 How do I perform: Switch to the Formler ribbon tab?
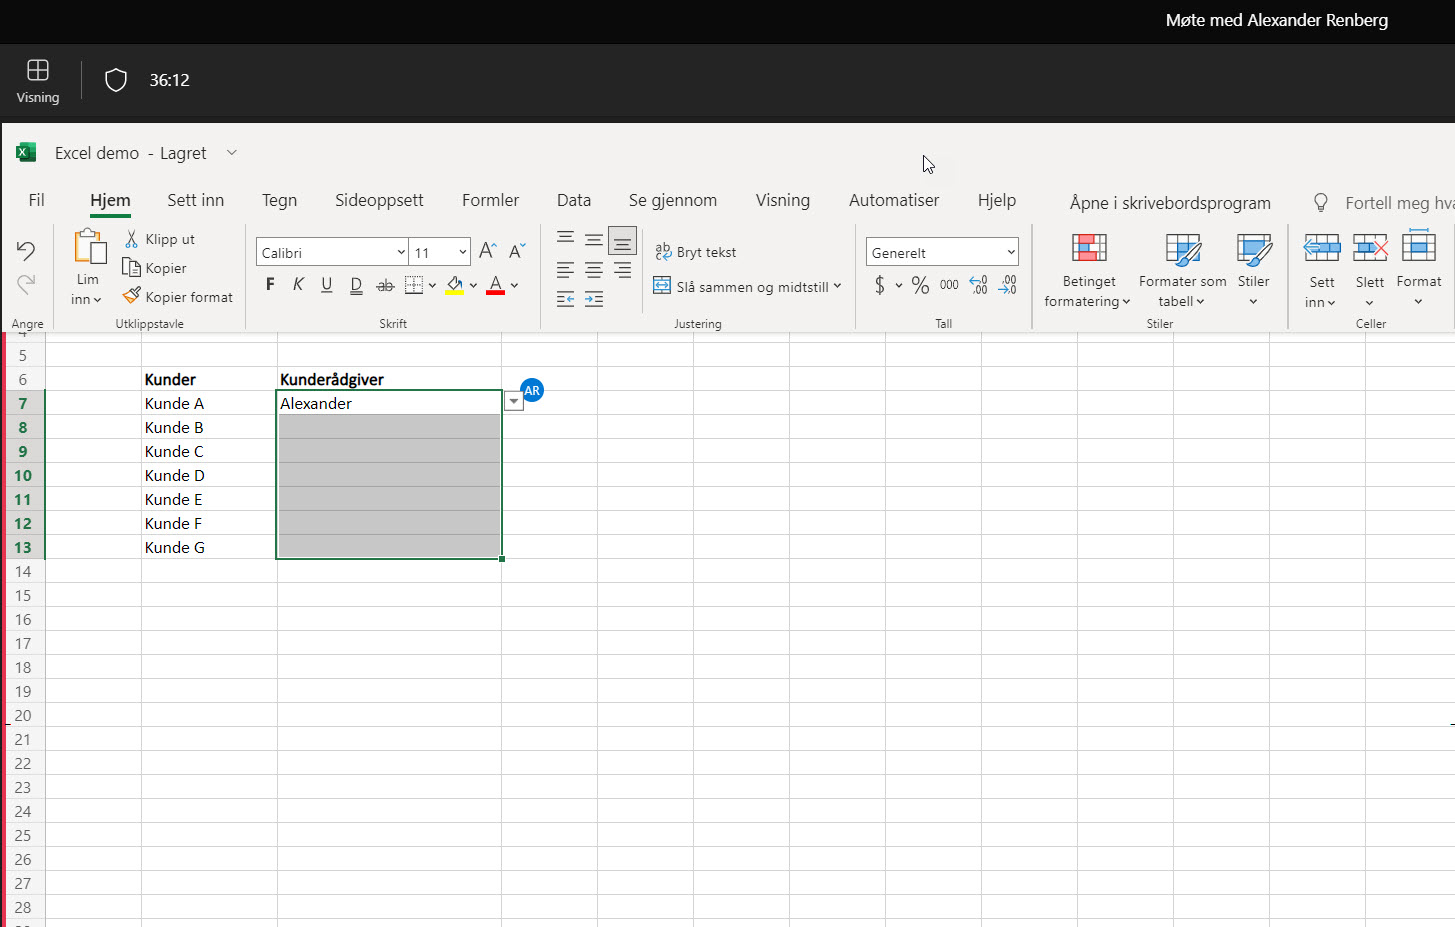point(490,200)
